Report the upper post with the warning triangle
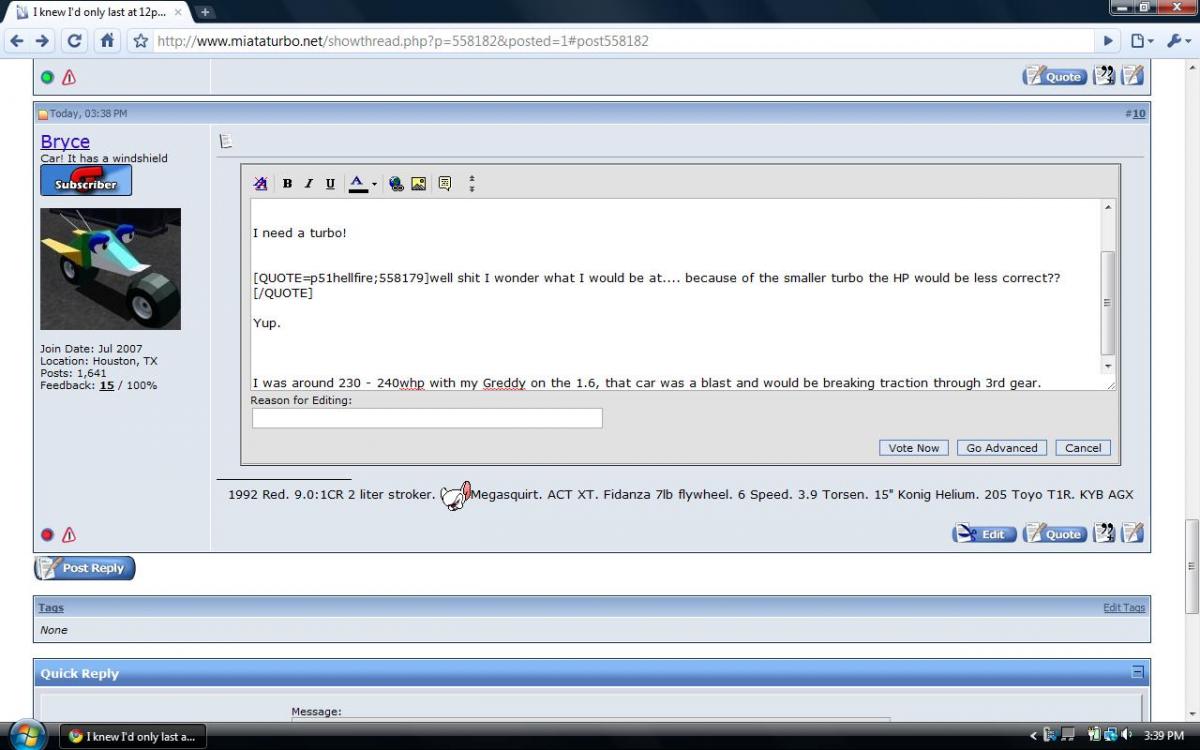This screenshot has width=1200, height=750. coord(69,77)
